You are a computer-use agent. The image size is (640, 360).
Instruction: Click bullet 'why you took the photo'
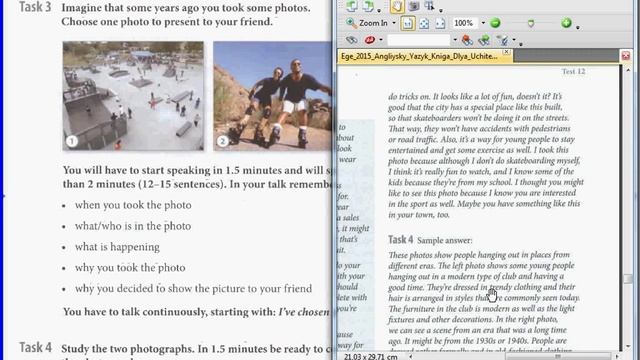pyautogui.click(x=130, y=268)
